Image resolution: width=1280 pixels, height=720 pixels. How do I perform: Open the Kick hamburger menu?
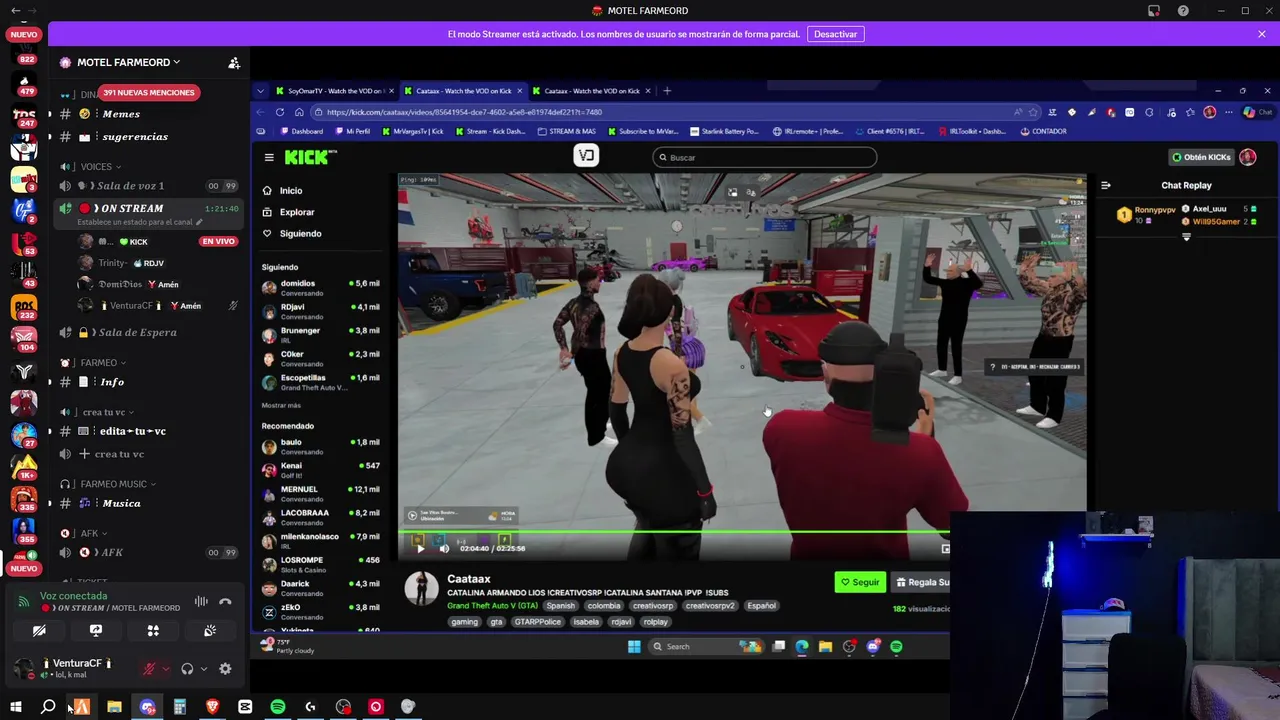point(269,157)
